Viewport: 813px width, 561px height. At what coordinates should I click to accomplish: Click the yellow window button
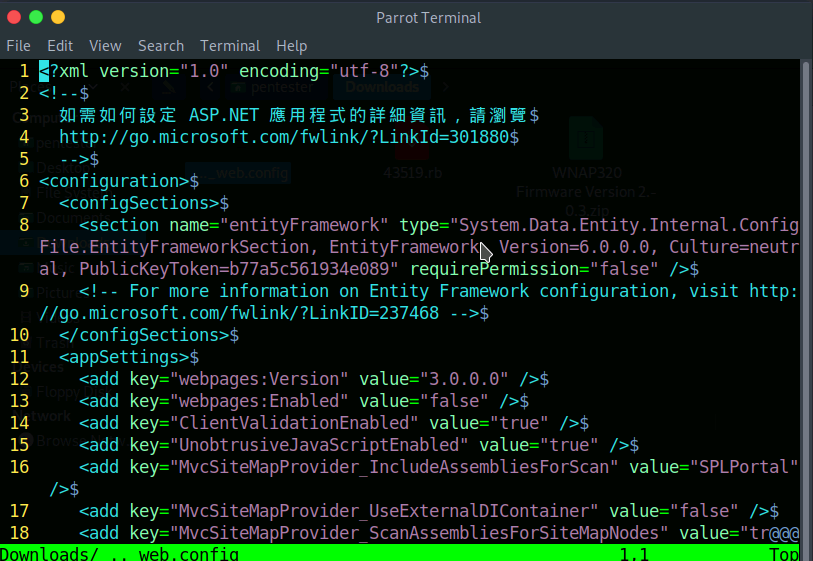58,17
